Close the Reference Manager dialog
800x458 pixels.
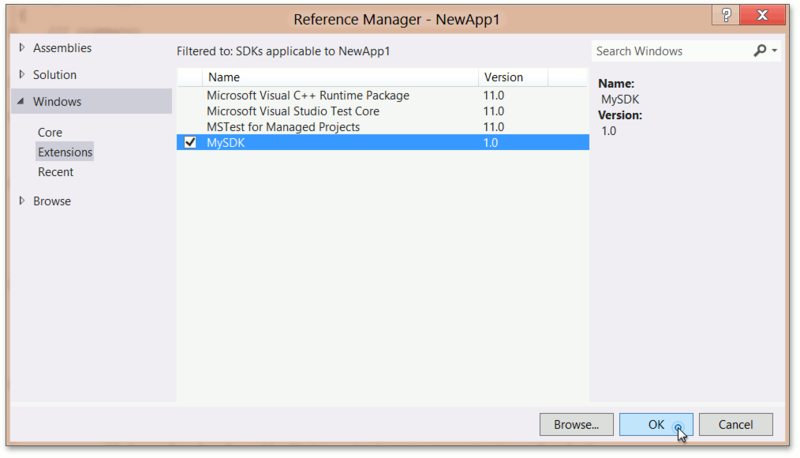762,15
